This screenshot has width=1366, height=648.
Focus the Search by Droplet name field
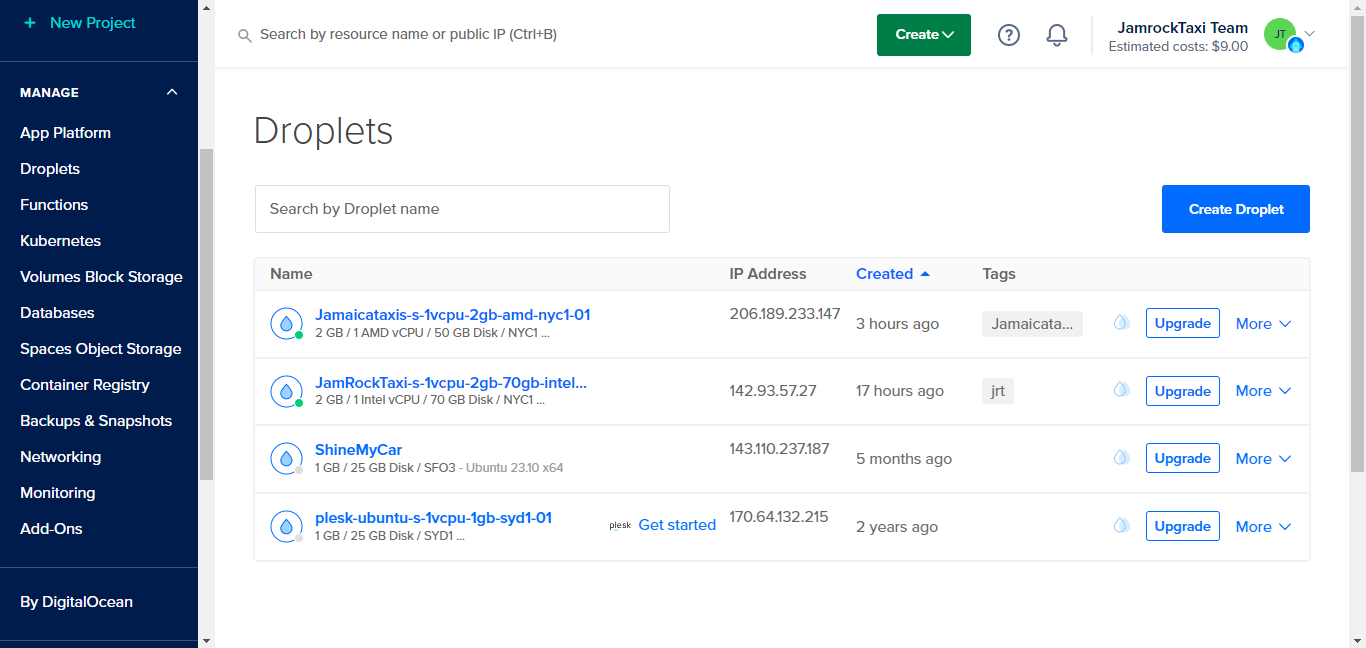click(x=462, y=209)
